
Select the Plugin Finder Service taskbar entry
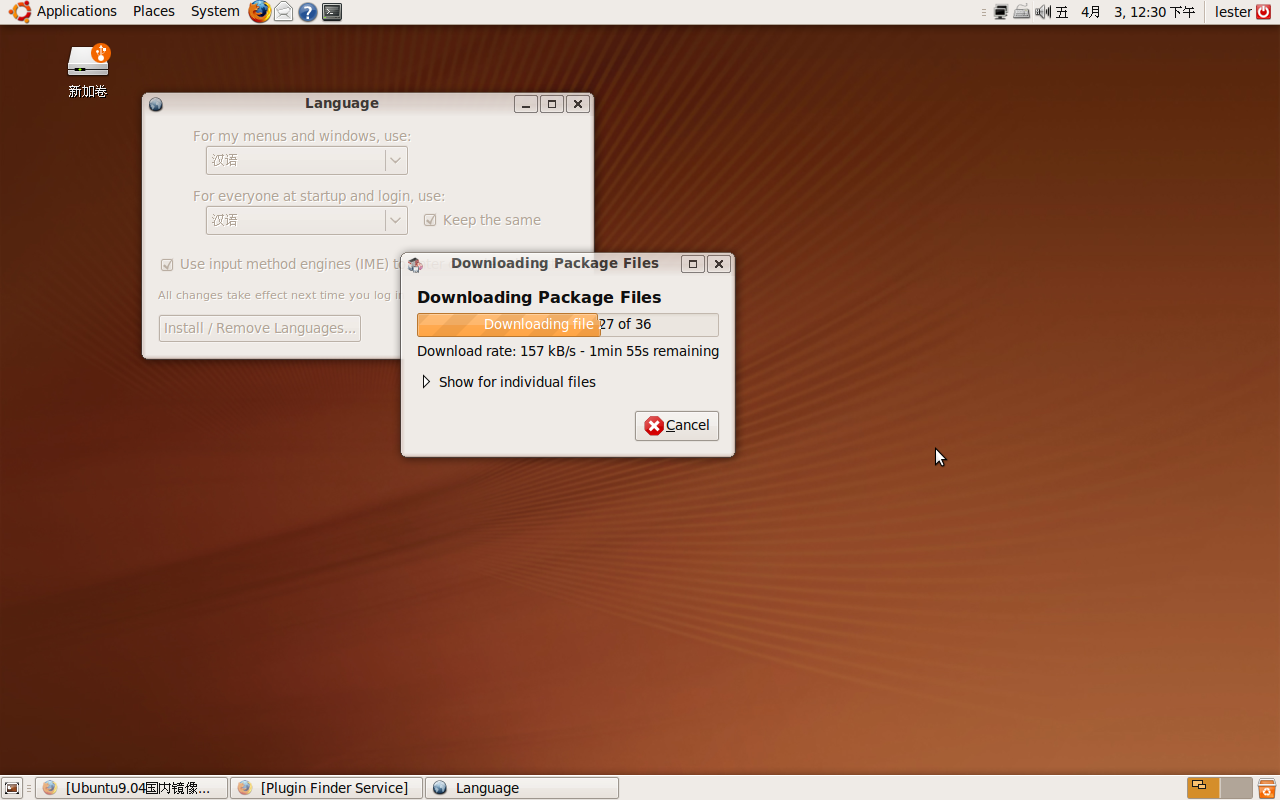326,787
